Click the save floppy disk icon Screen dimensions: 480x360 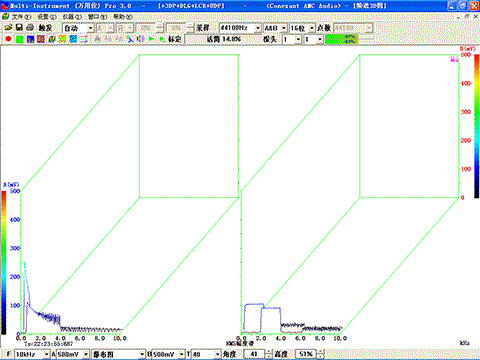(x=19, y=28)
